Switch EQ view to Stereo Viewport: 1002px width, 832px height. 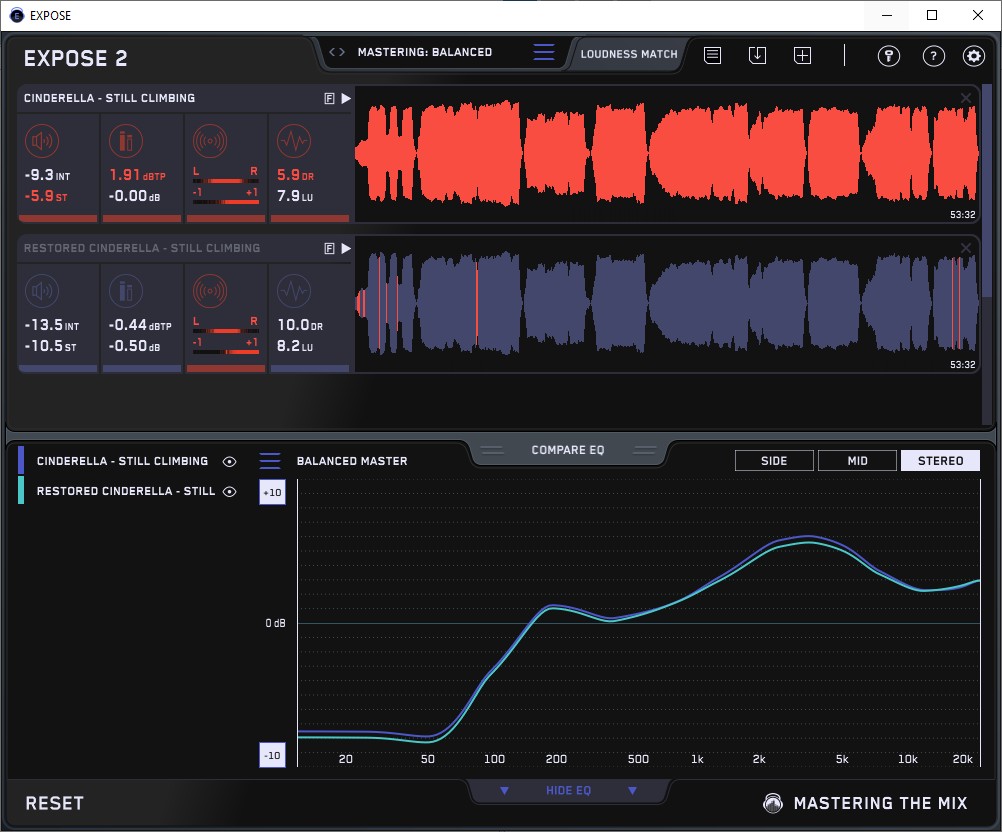tap(940, 461)
